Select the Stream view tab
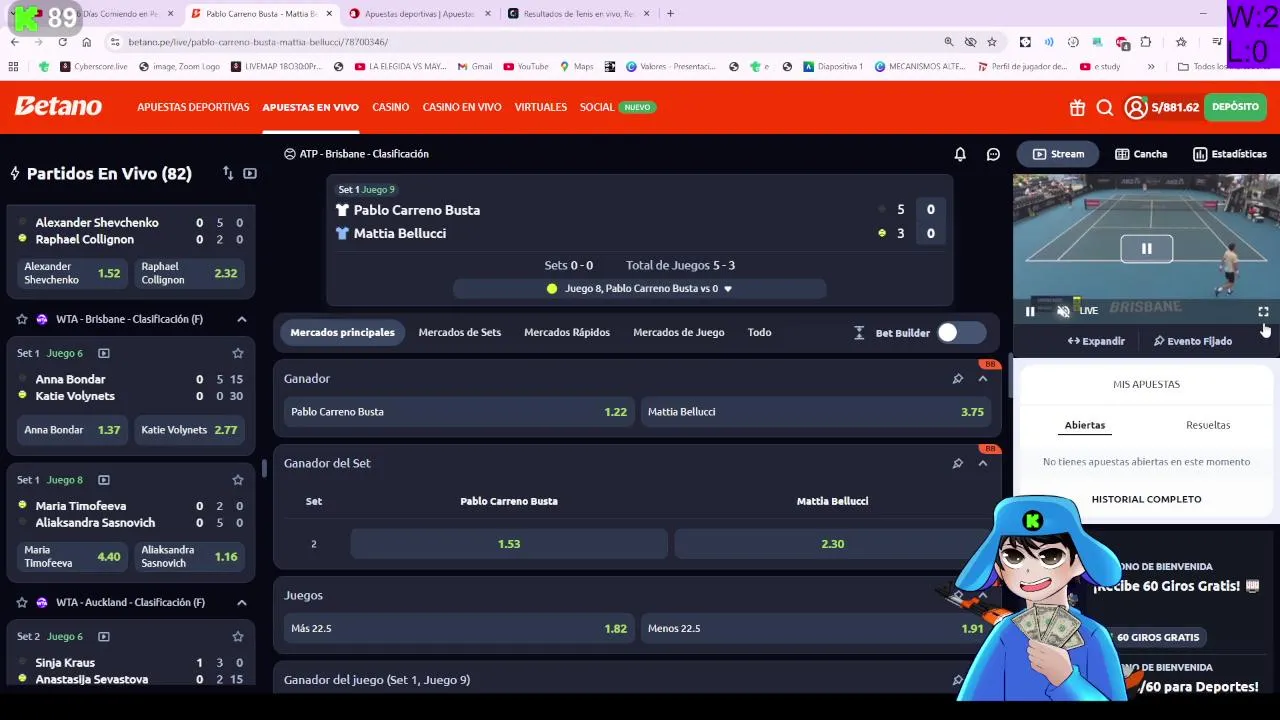This screenshot has width=1280, height=720. pos(1058,154)
